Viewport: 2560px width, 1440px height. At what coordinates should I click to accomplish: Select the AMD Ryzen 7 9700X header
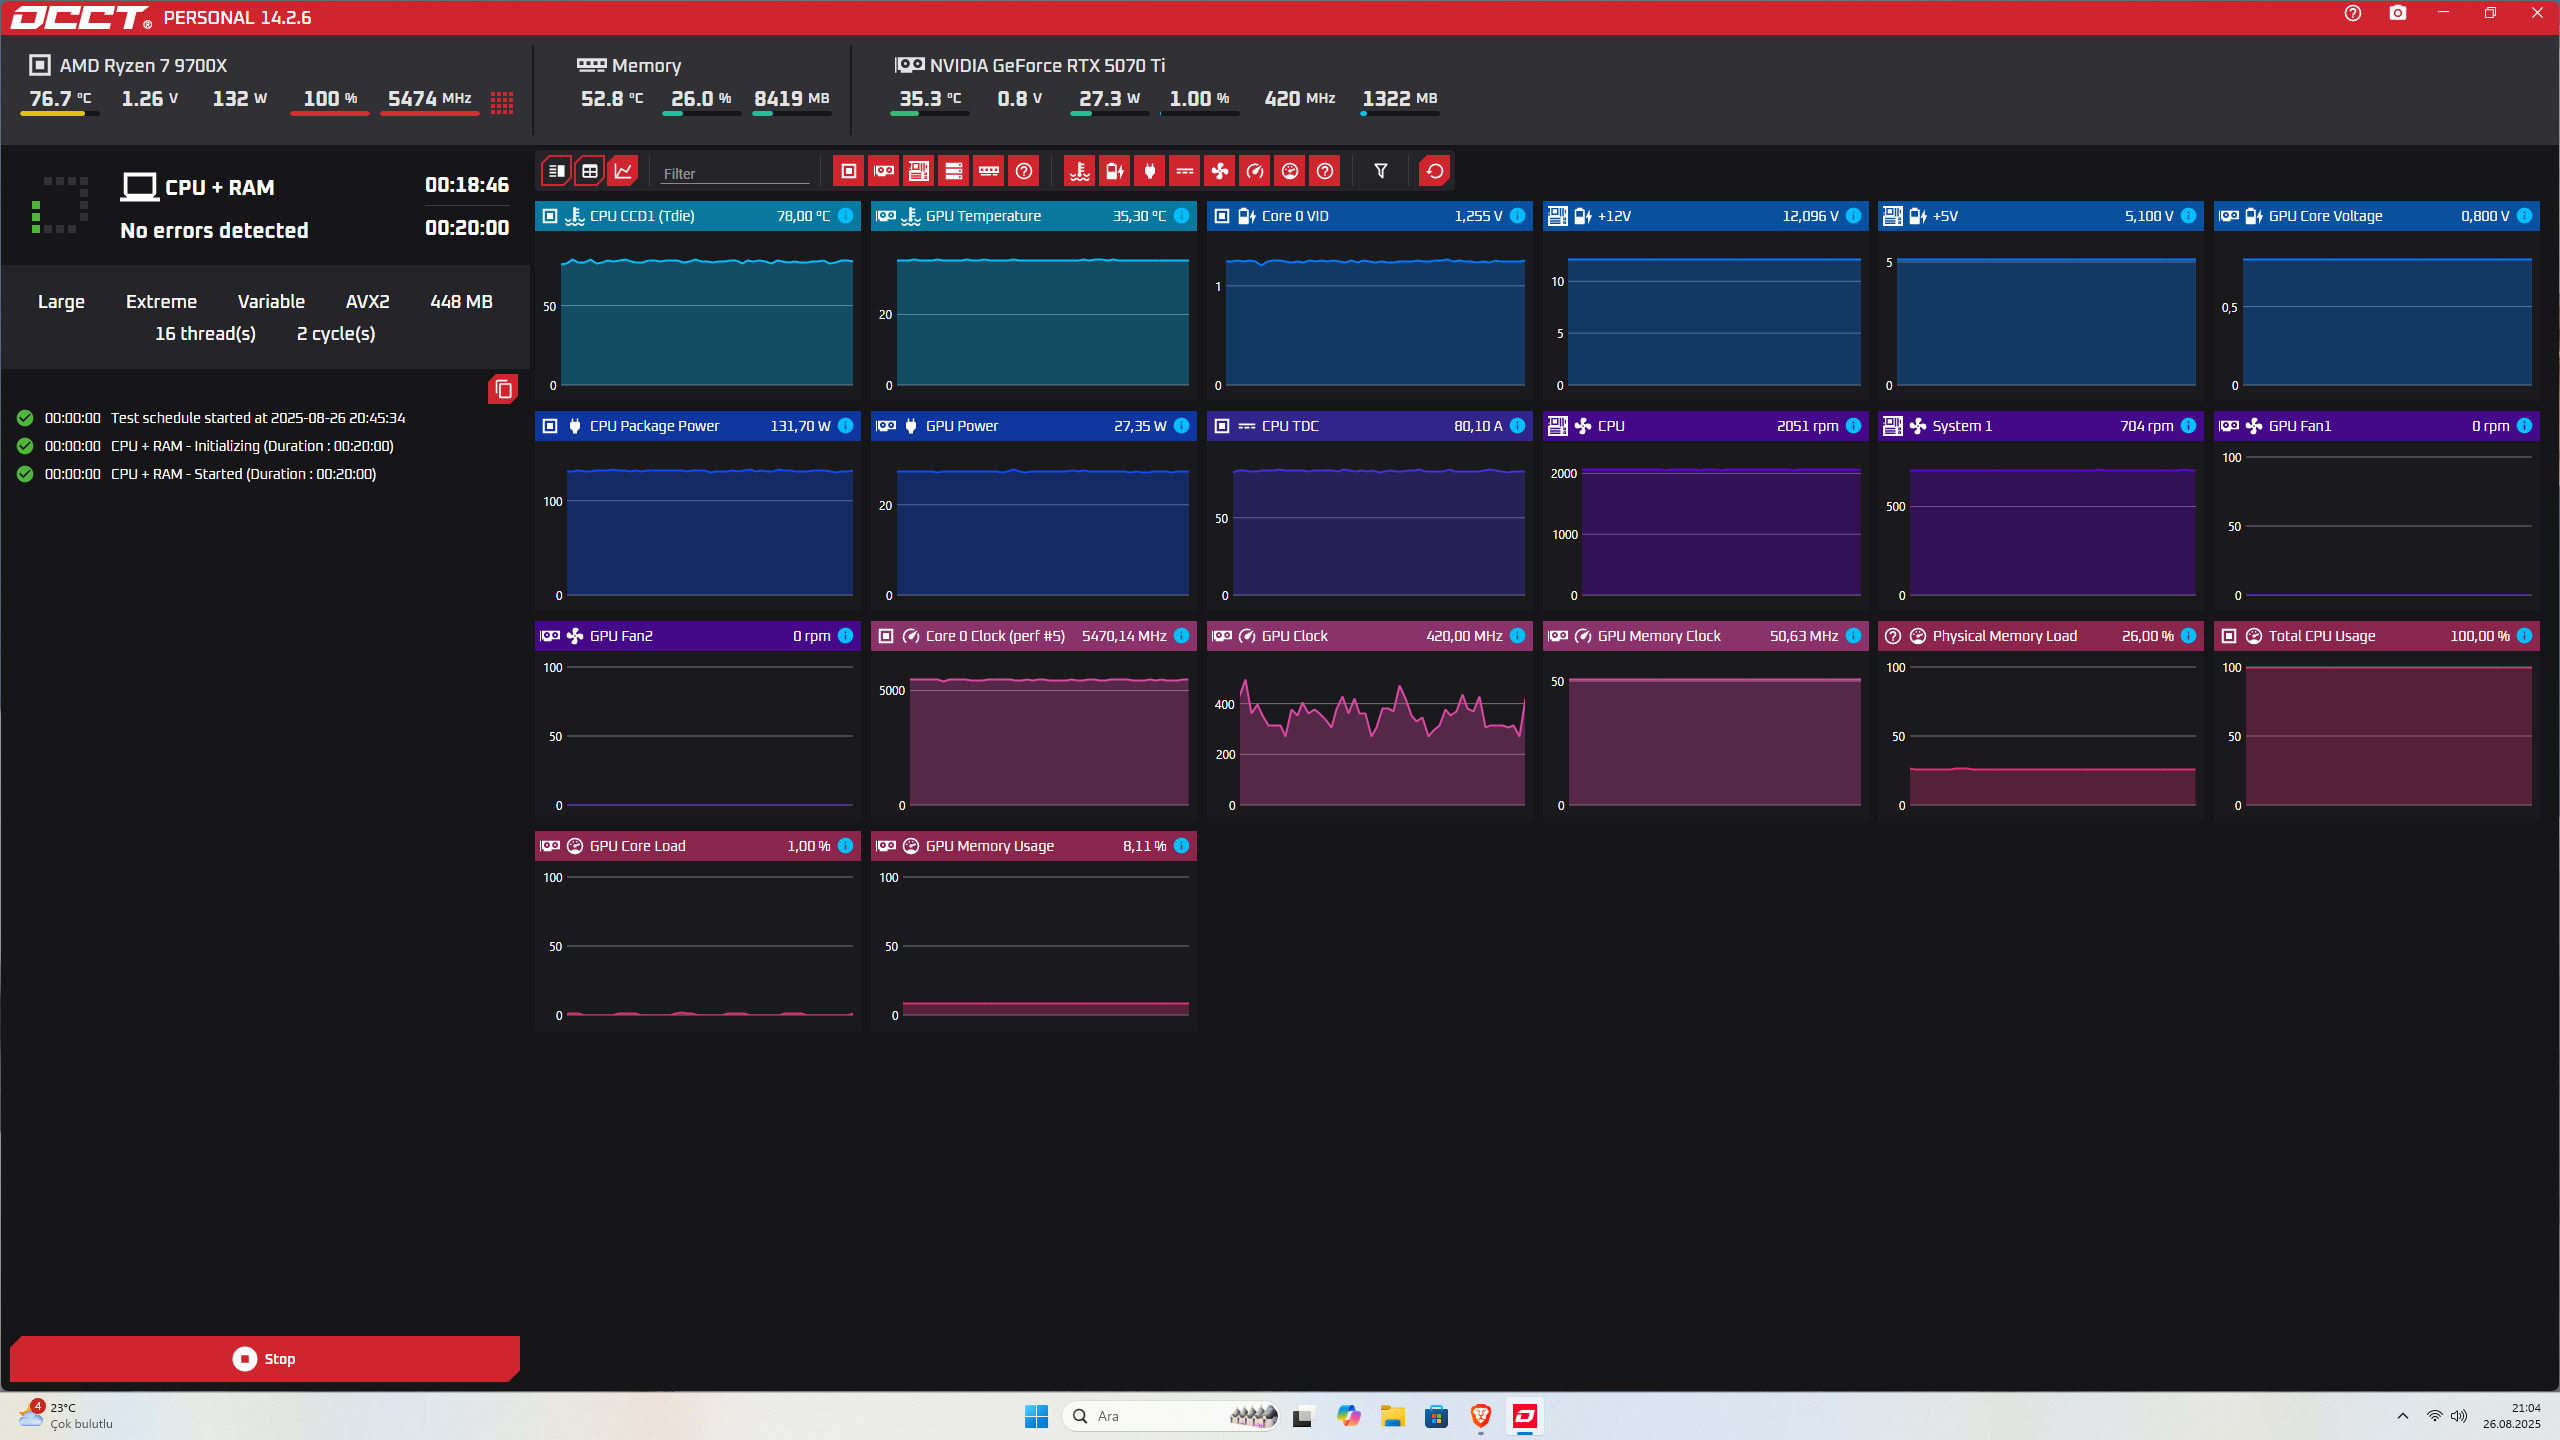click(128, 66)
